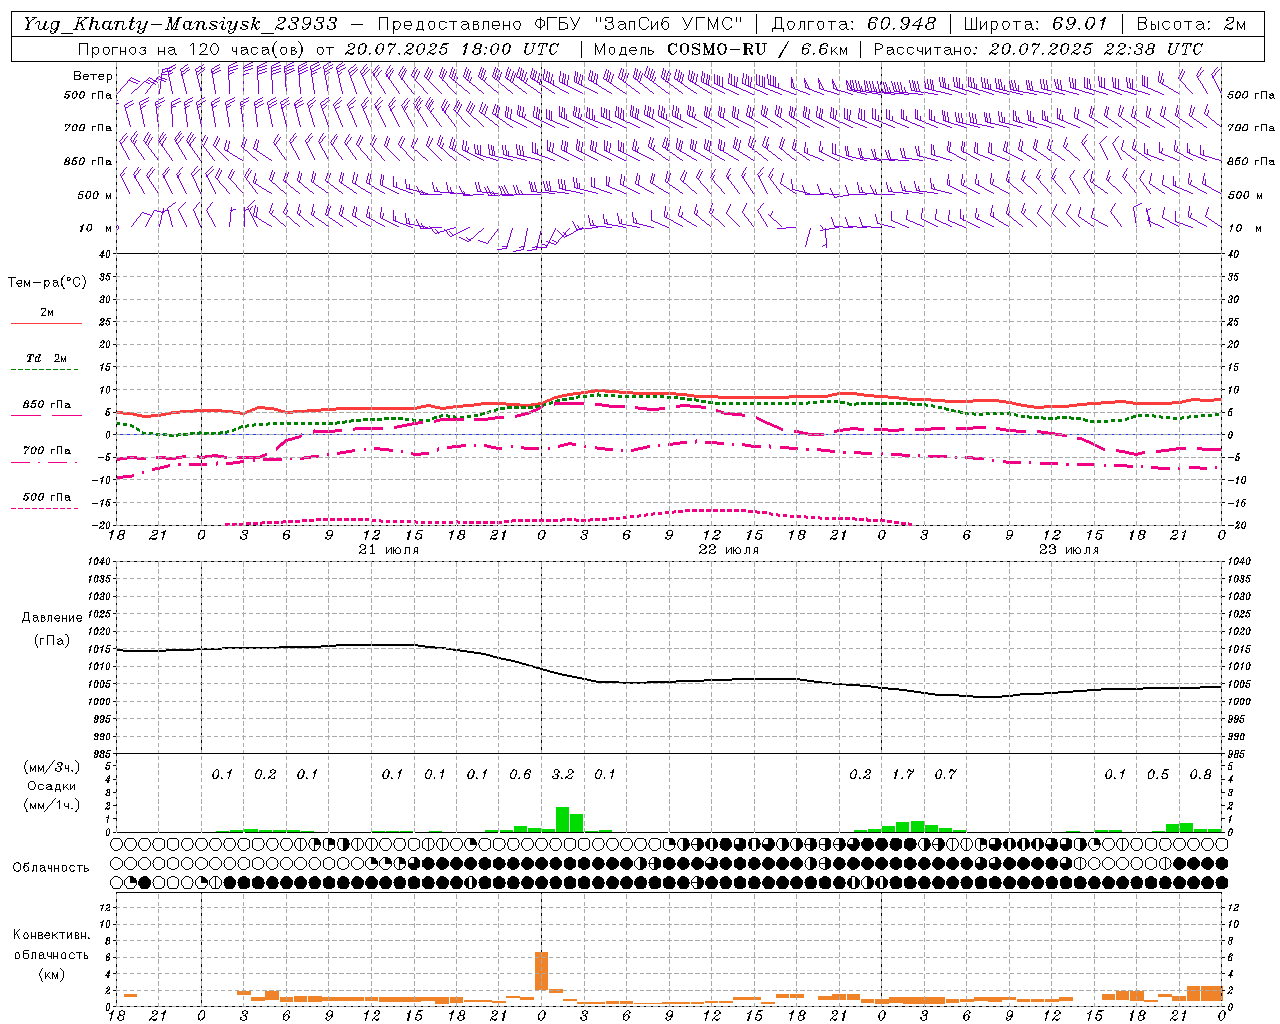Screen dimensions: 1280x1024
Task: Click the (мм/3ч.) unit label
Action: pyautogui.click(x=52, y=767)
